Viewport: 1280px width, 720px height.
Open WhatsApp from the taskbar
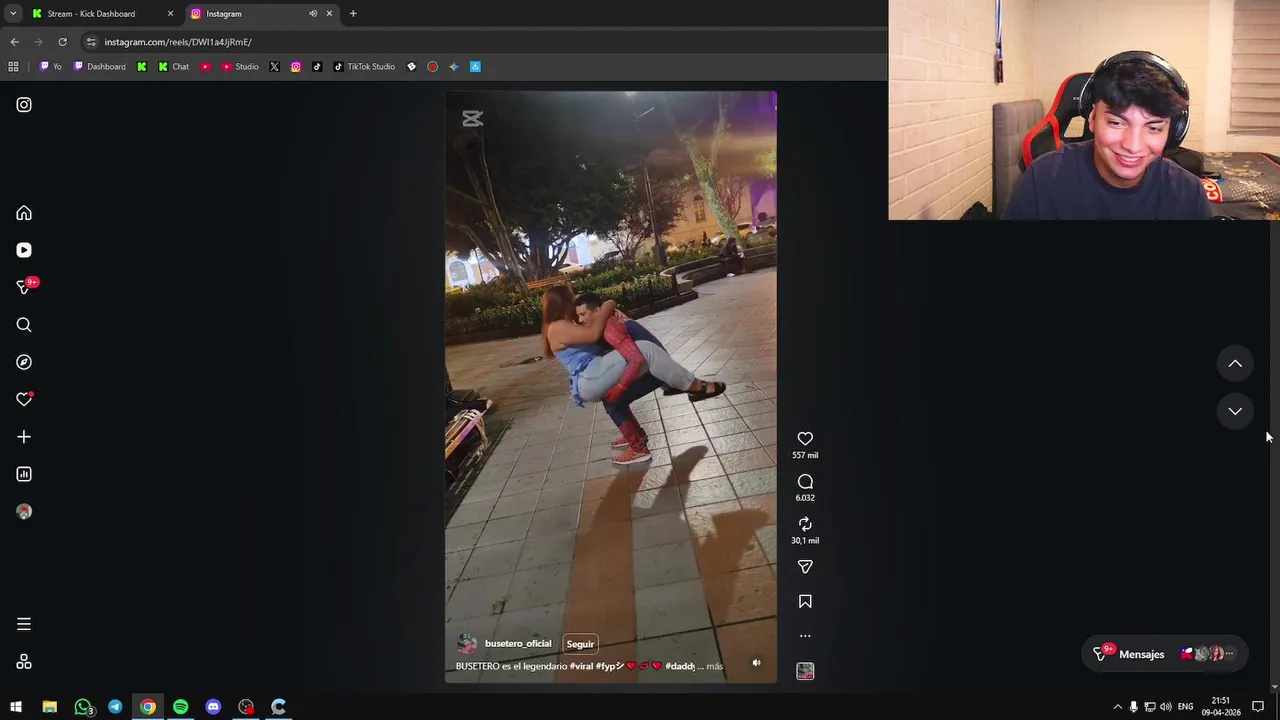(x=83, y=707)
